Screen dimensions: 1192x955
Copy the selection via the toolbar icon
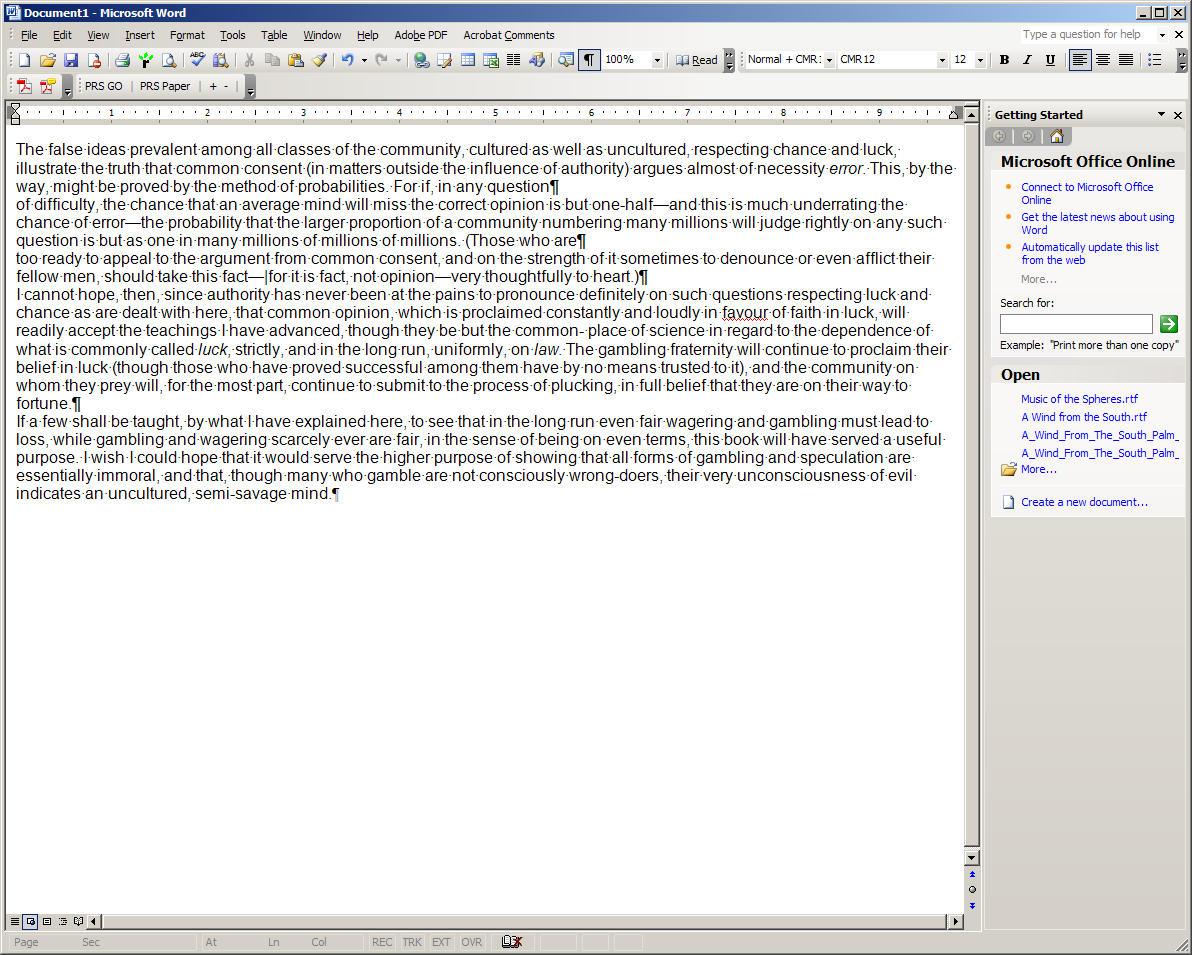[272, 60]
